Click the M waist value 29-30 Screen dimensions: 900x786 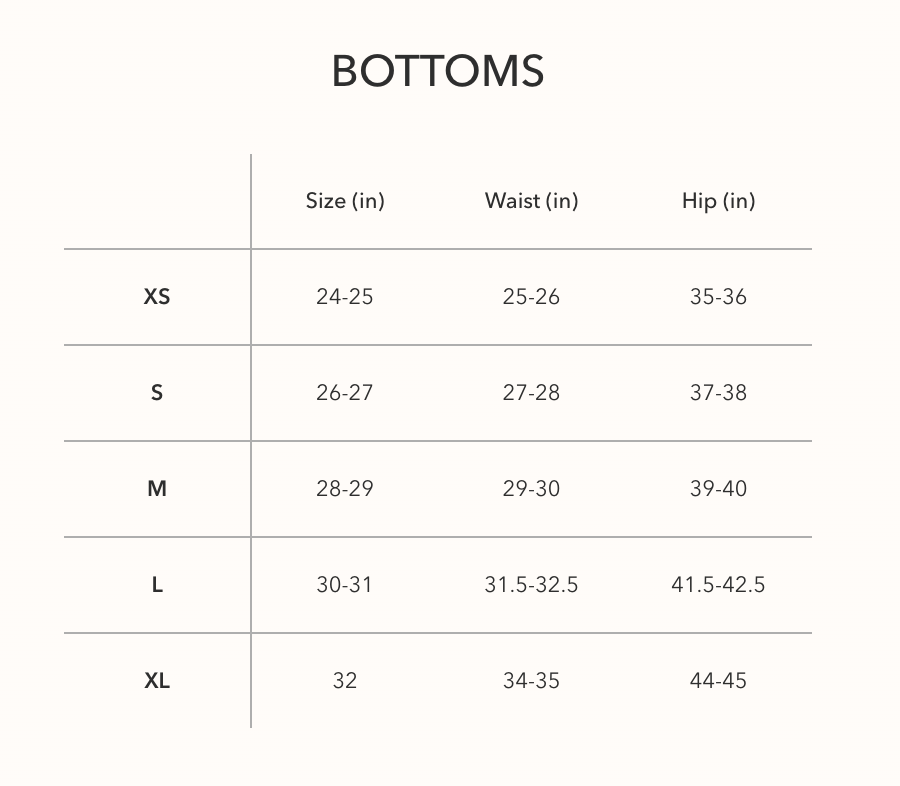(531, 489)
